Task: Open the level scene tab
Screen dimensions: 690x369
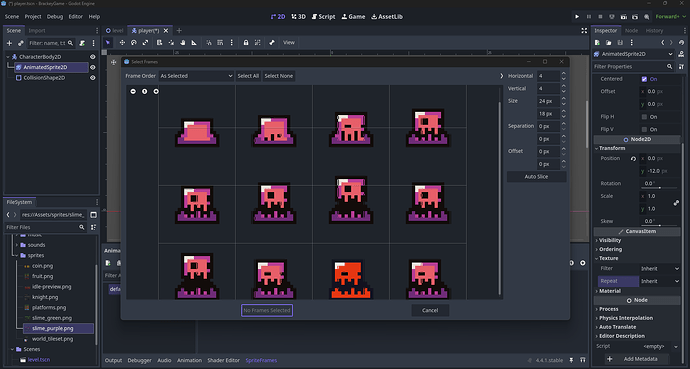Action: tap(114, 31)
